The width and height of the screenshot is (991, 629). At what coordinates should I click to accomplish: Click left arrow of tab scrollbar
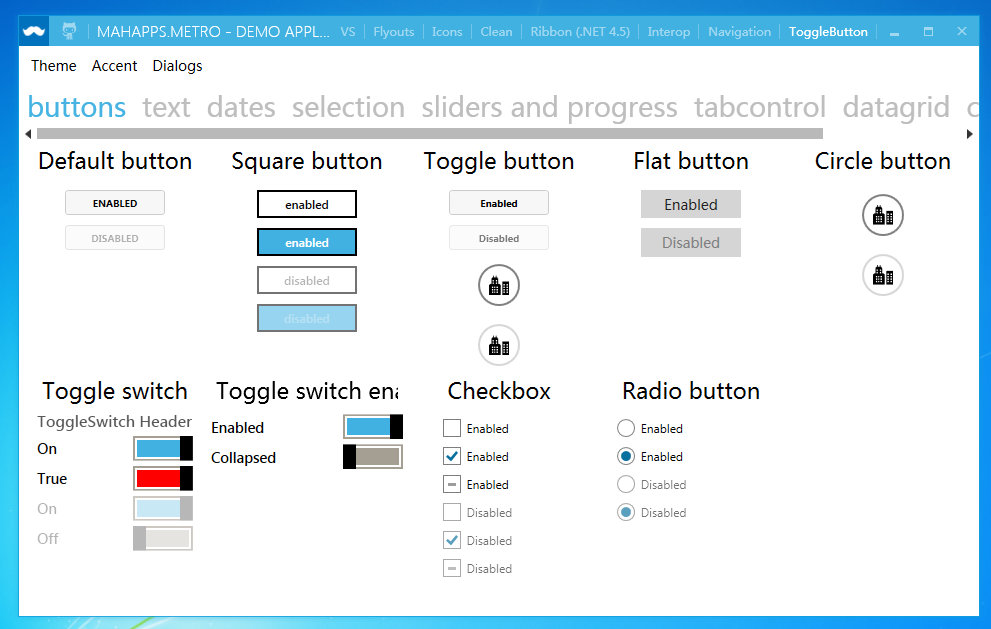point(28,134)
